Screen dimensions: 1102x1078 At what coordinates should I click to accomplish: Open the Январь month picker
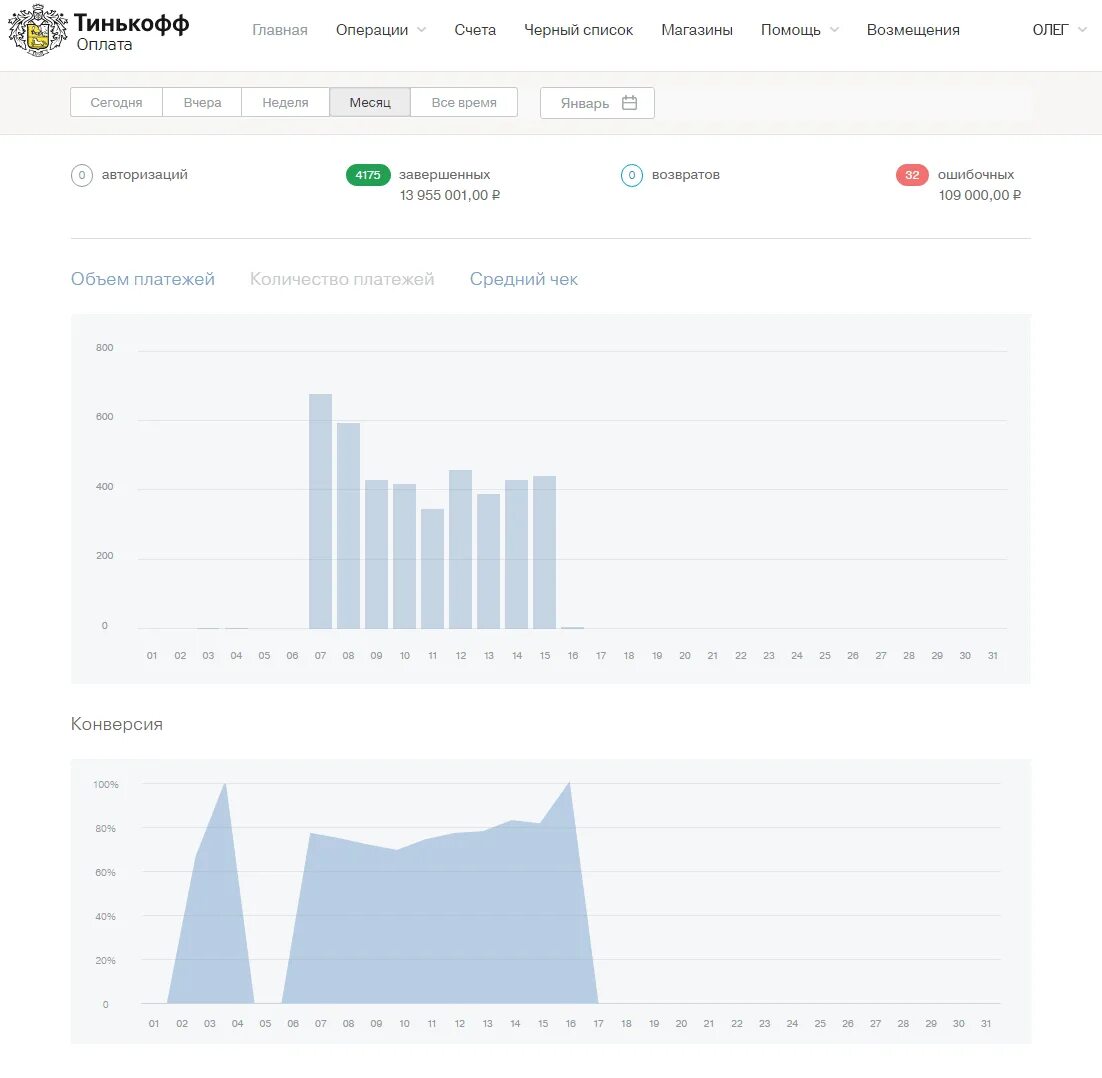coord(597,103)
